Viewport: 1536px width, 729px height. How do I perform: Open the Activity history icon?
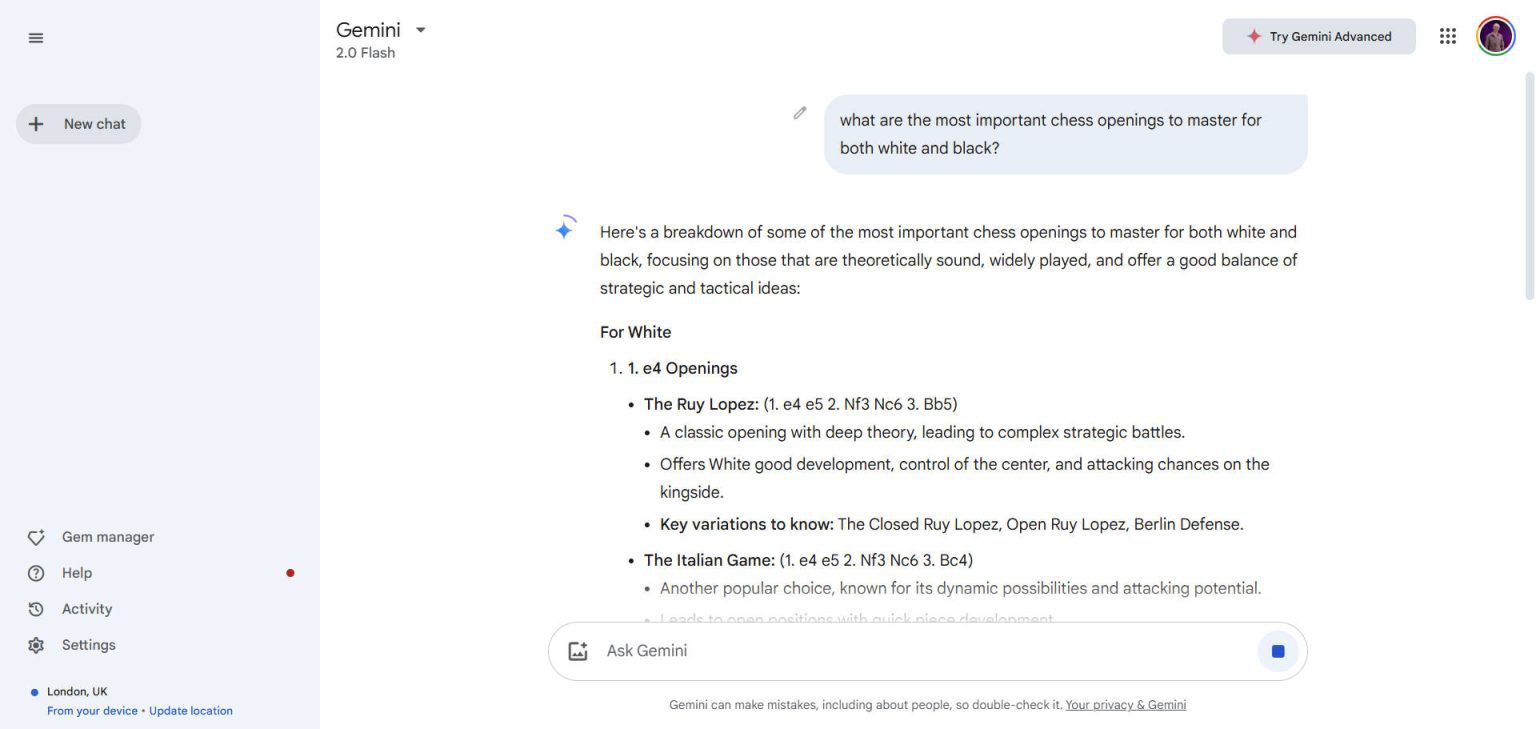point(36,608)
